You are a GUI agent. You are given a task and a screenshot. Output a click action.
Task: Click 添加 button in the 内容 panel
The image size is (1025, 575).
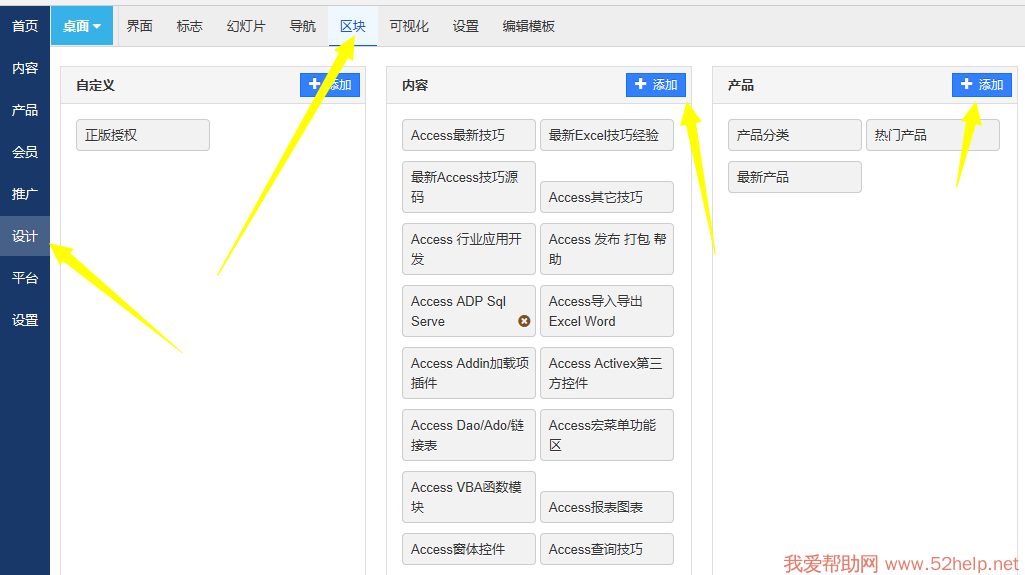pyautogui.click(x=656, y=85)
